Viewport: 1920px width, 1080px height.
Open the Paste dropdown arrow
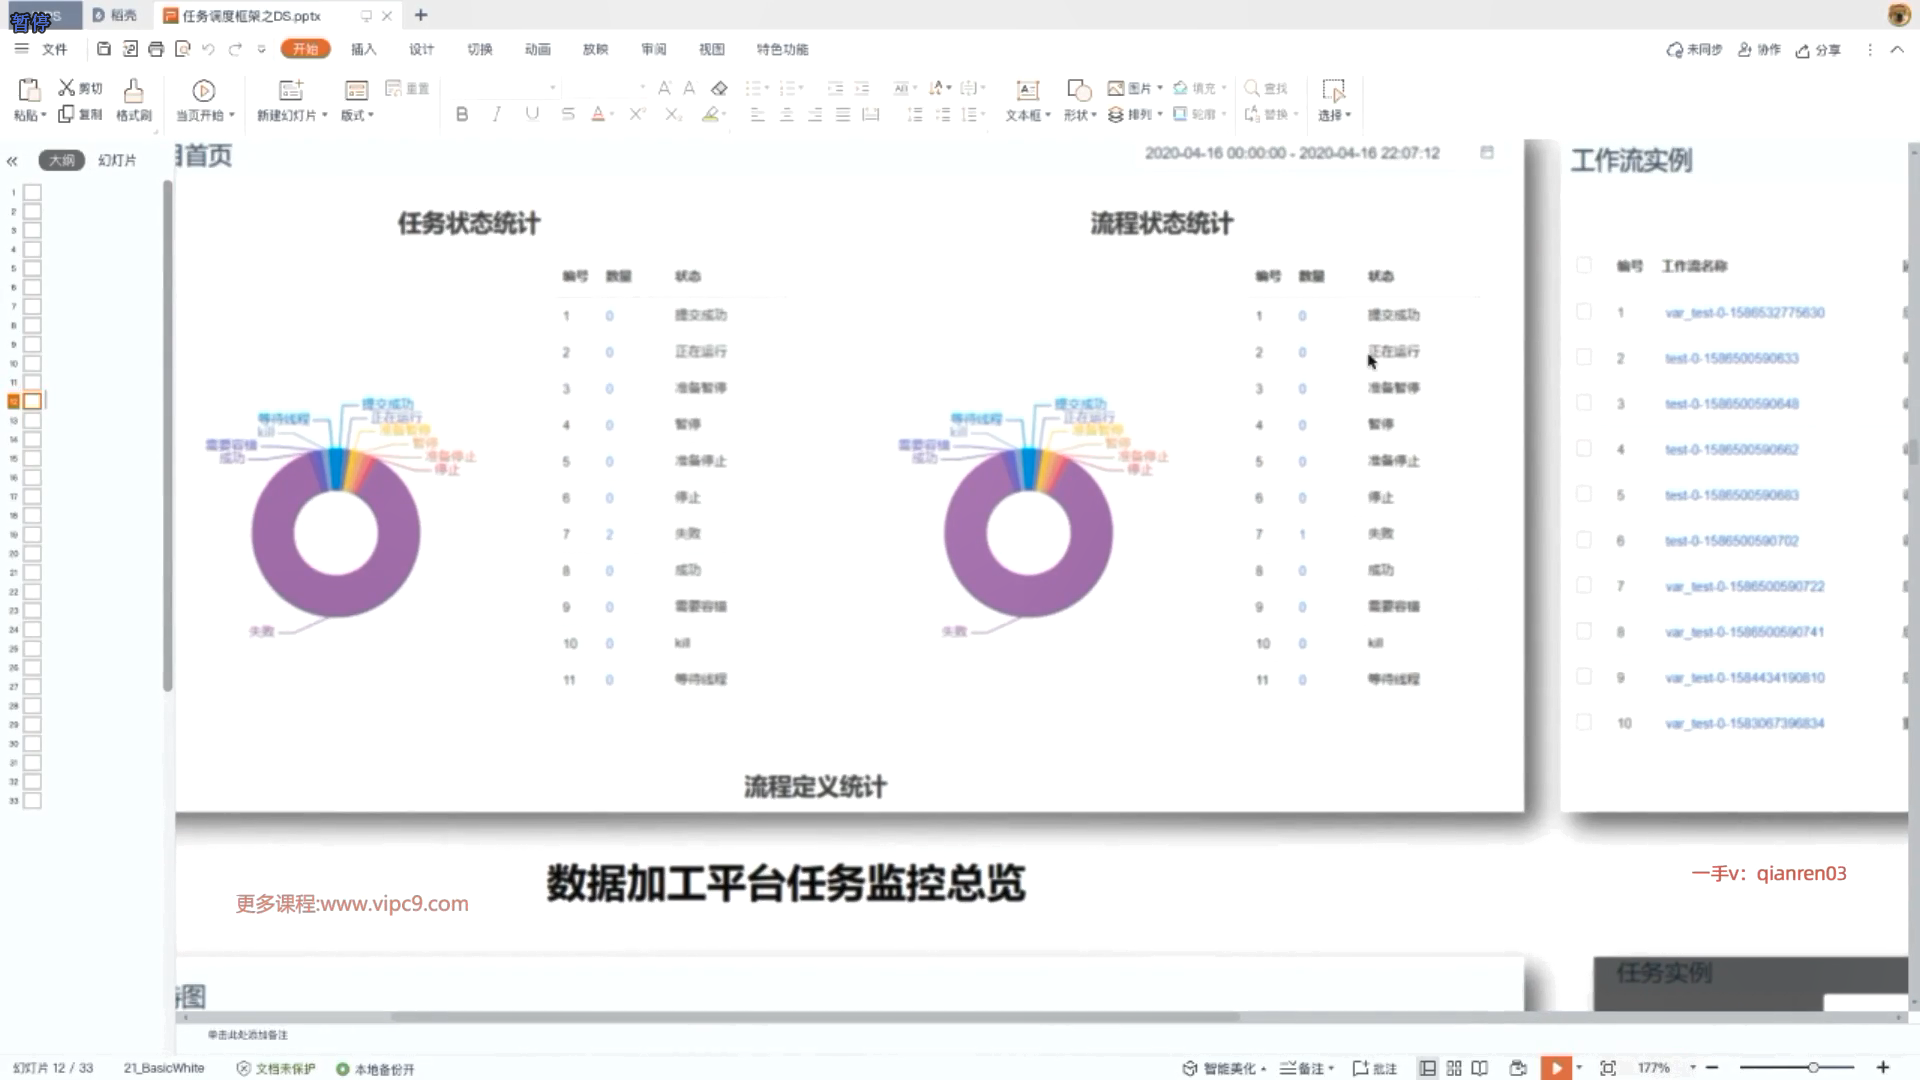pos(44,115)
